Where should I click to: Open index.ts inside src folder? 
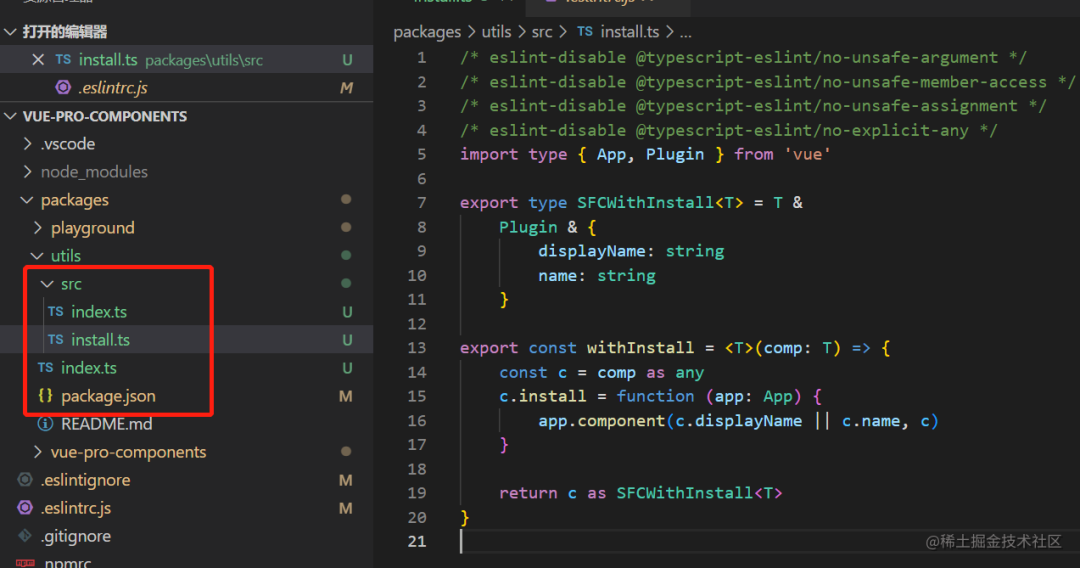point(98,312)
